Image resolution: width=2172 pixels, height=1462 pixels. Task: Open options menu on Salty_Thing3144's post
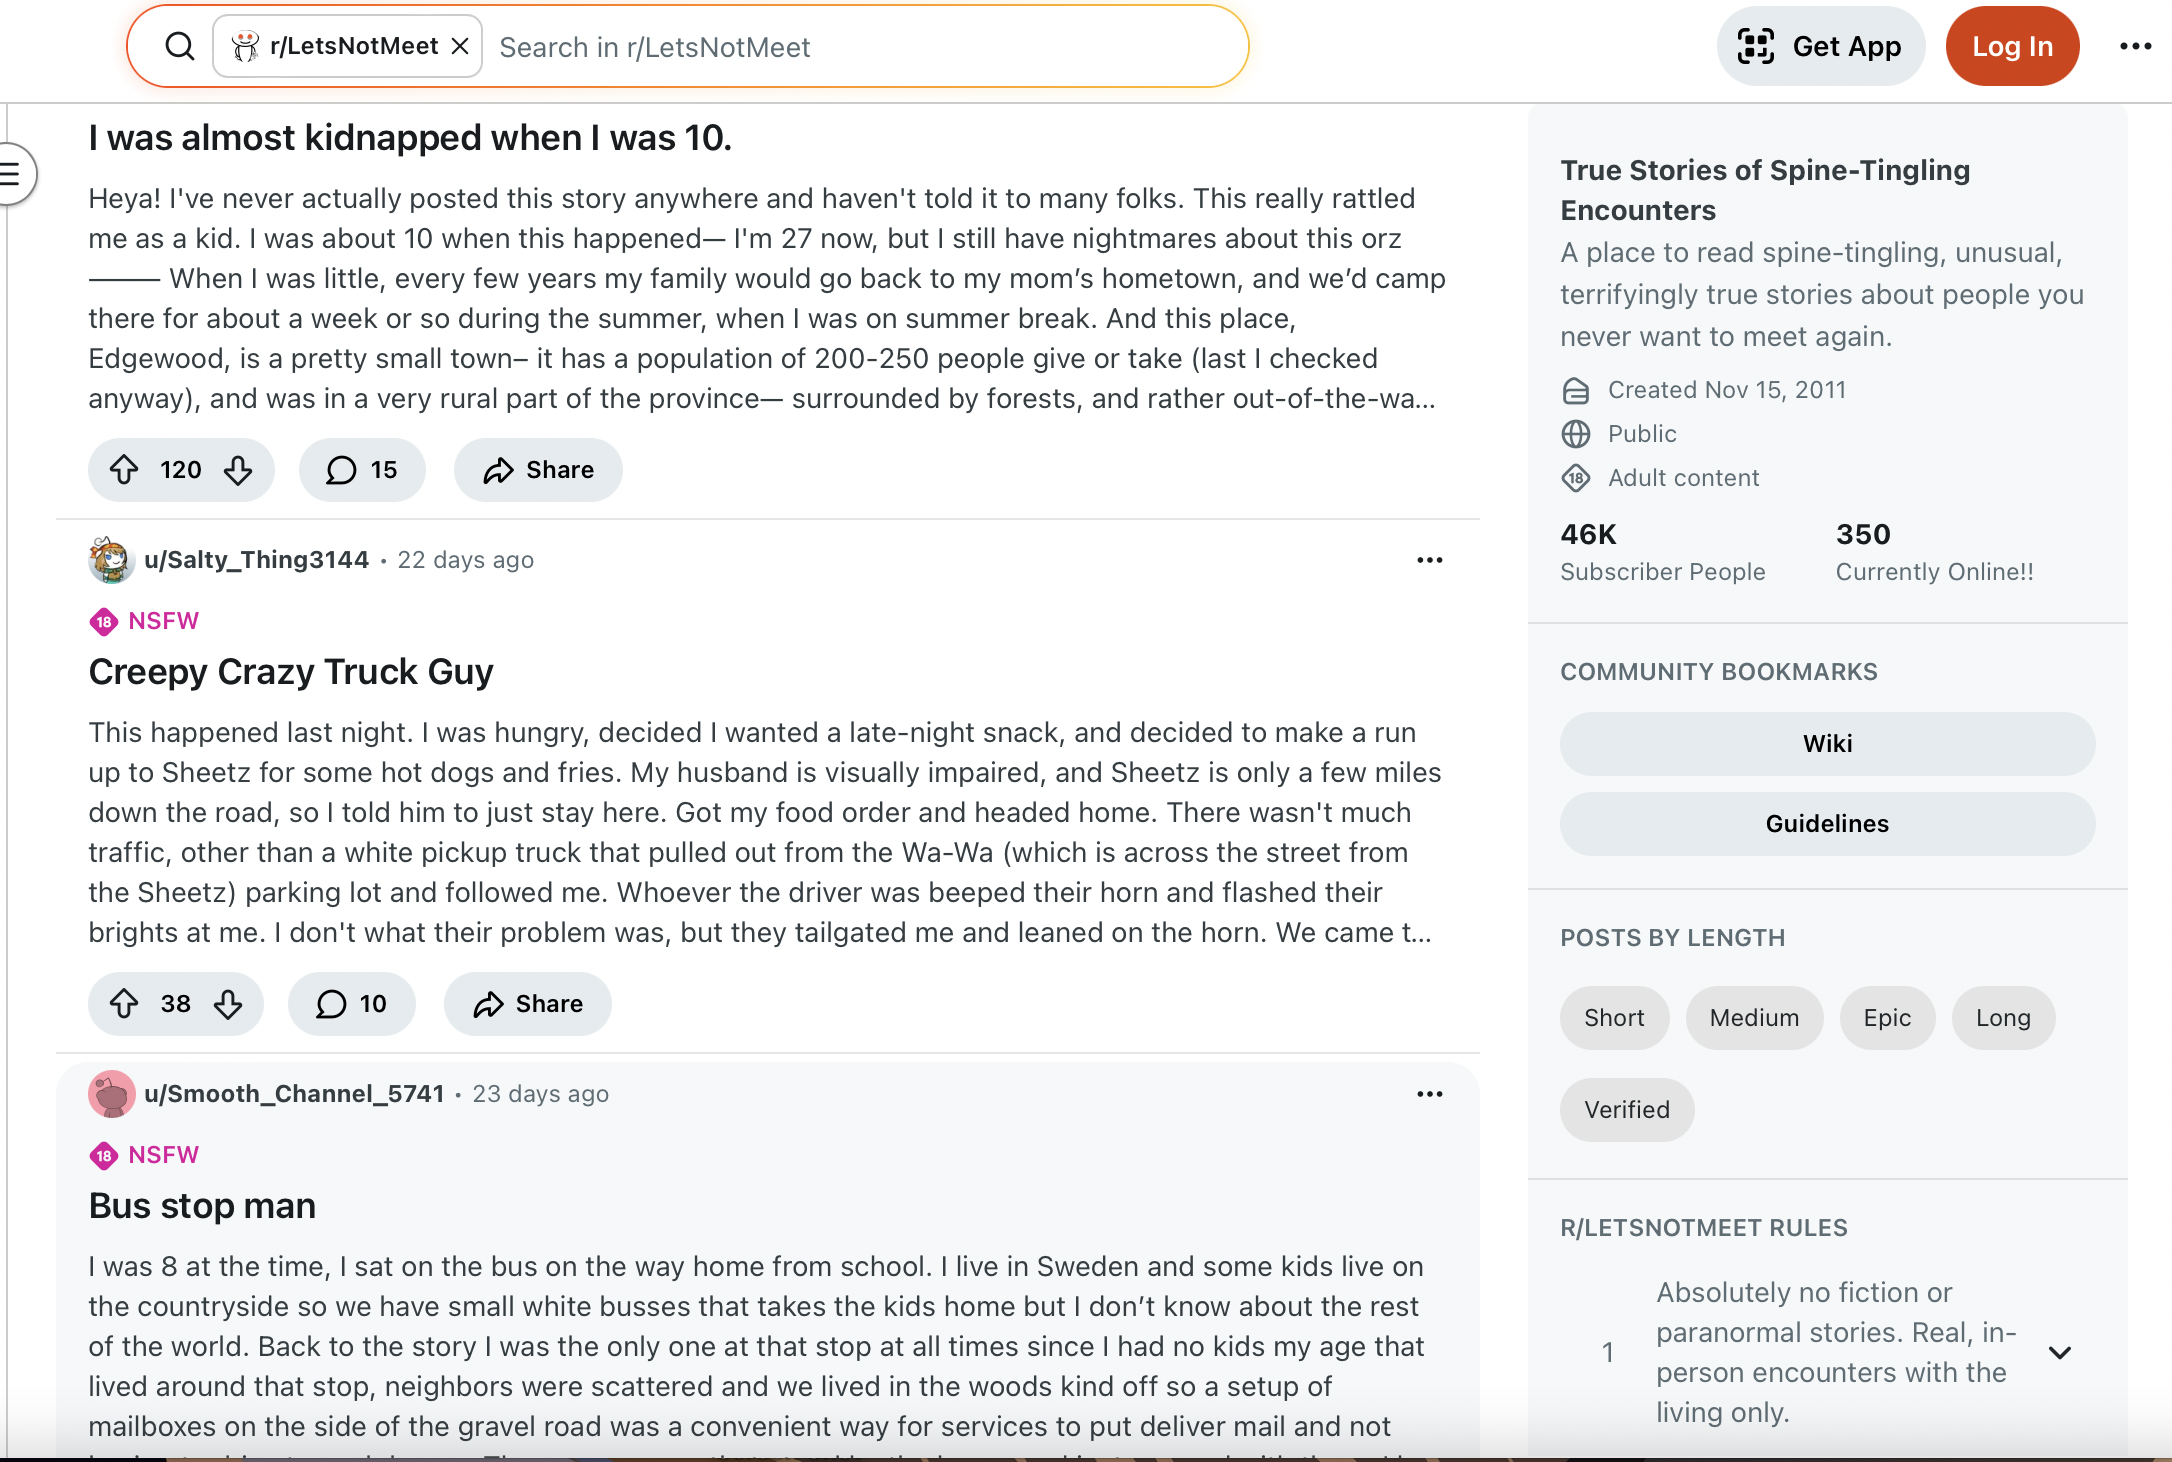pyautogui.click(x=1429, y=560)
